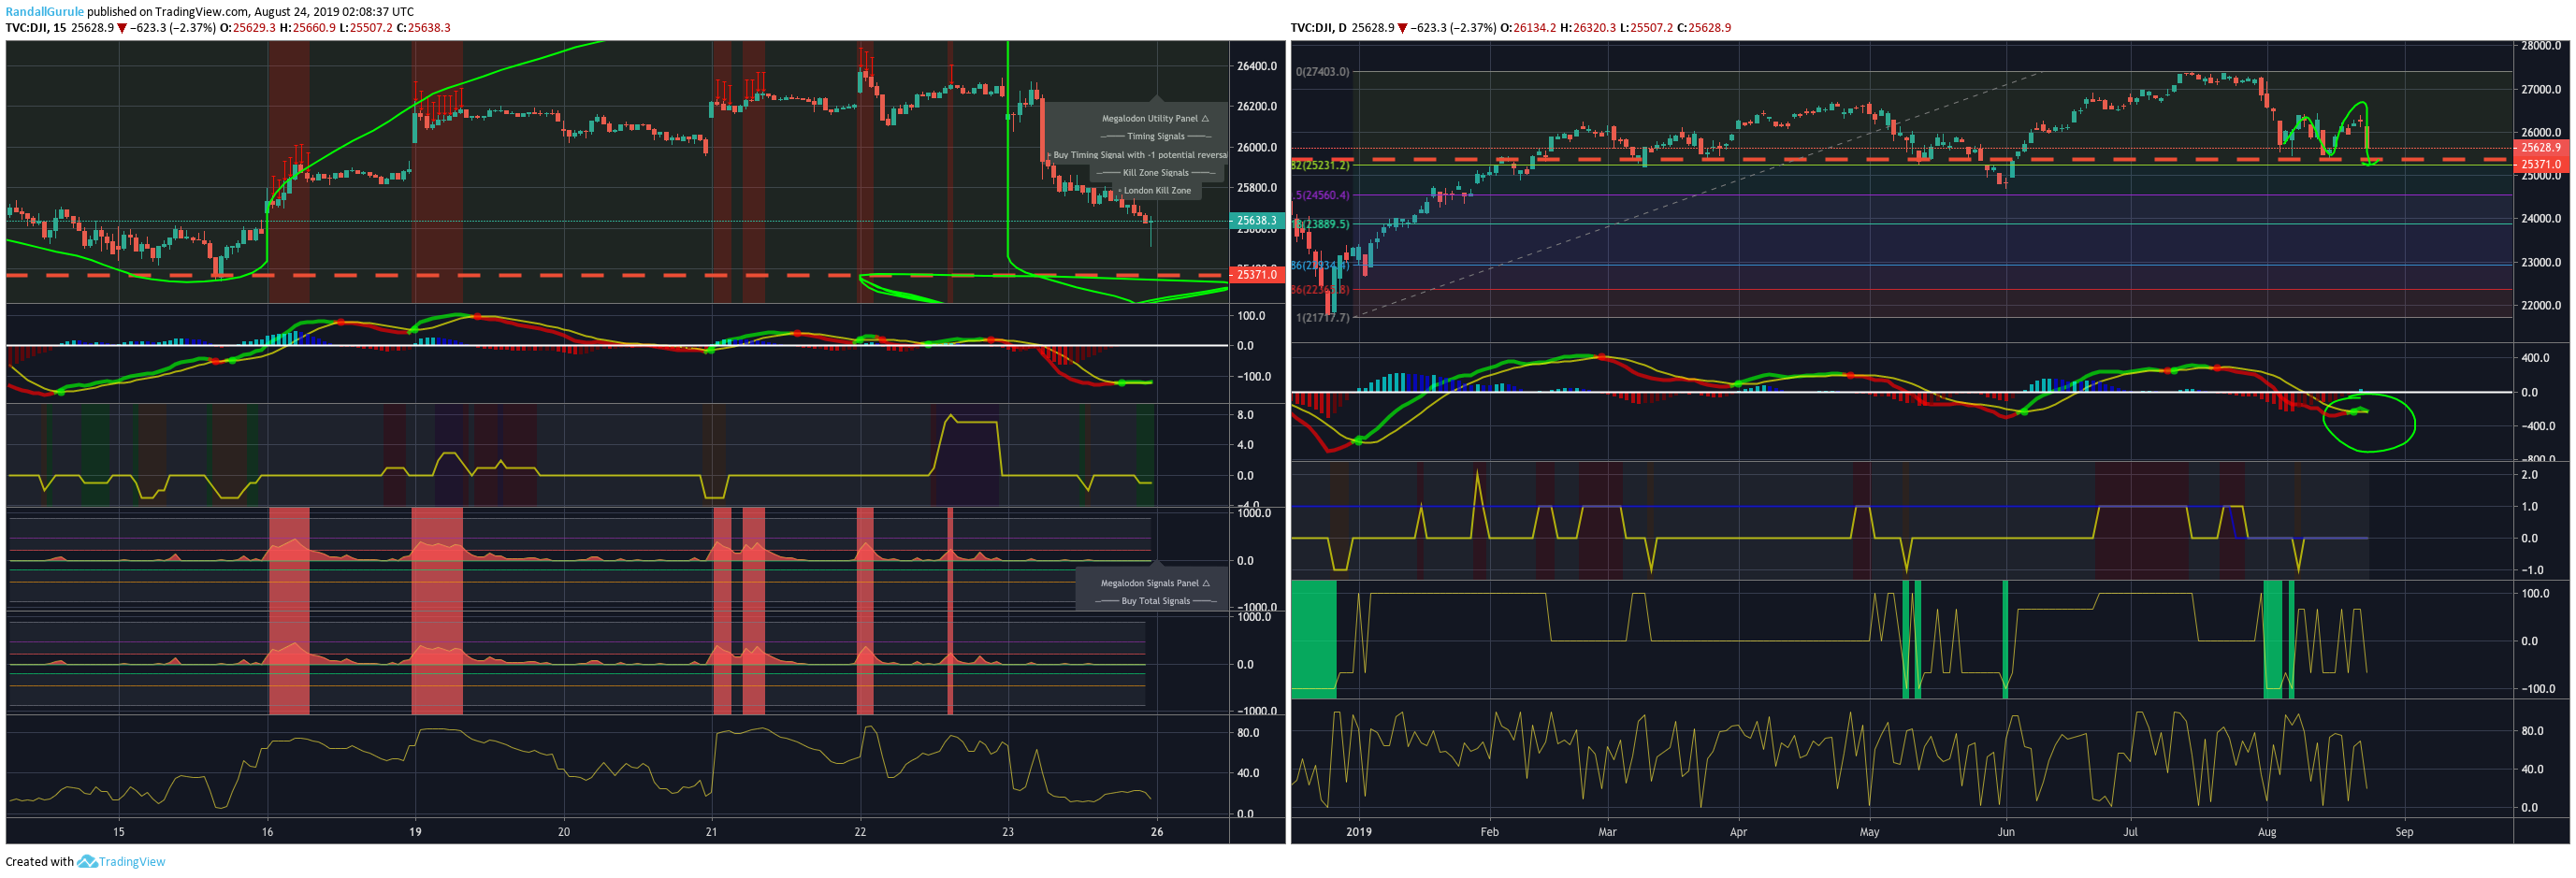Click the TVC:DJI, 15 symbol label
The height and width of the screenshot is (878, 2576).
point(35,28)
